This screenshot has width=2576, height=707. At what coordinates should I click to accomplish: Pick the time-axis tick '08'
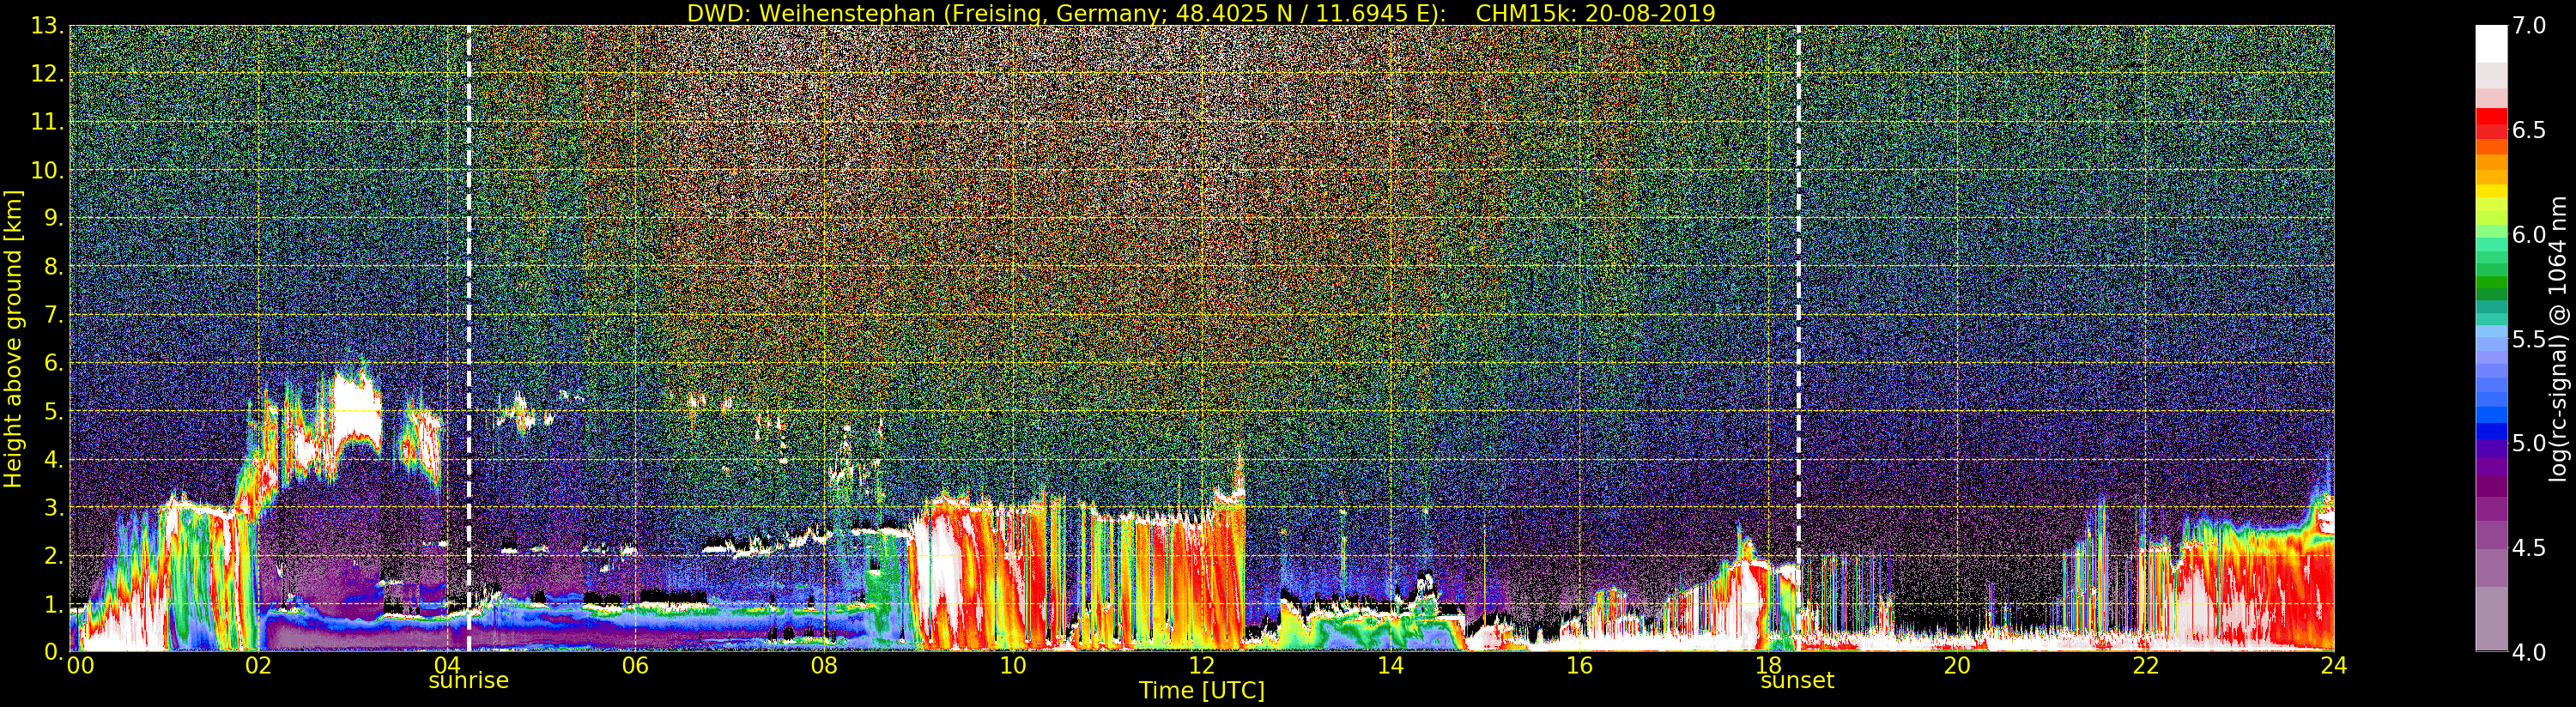824,666
